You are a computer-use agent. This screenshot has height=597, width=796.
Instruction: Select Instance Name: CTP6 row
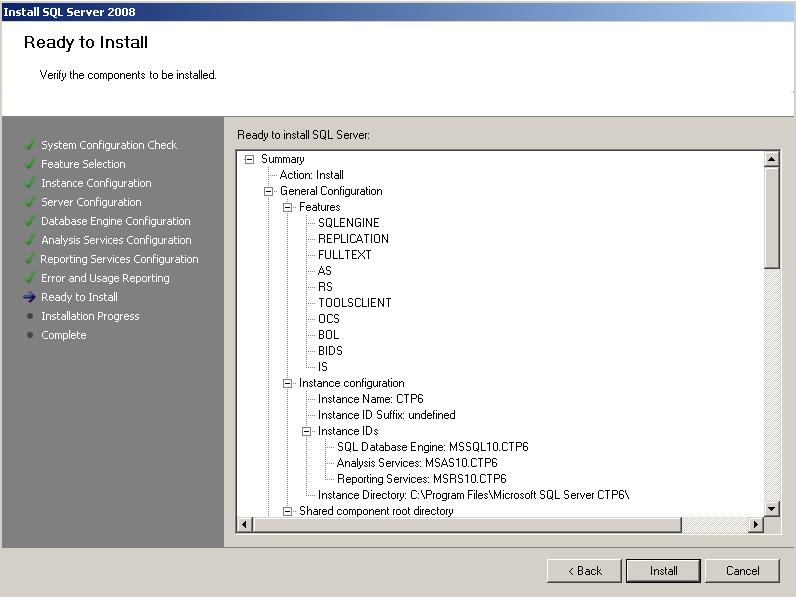click(370, 399)
